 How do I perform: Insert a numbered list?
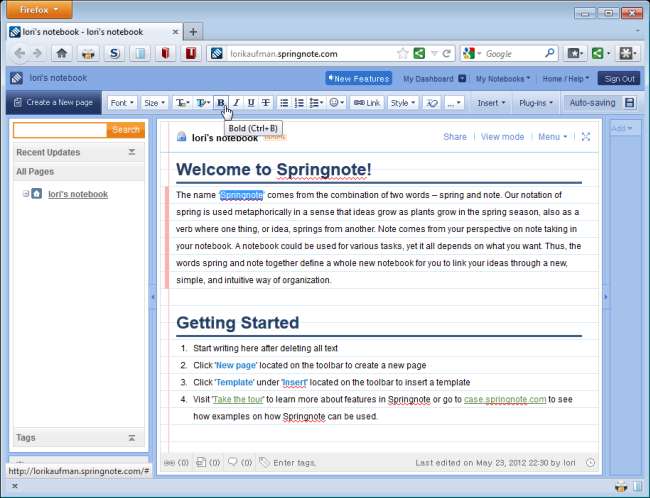(299, 102)
